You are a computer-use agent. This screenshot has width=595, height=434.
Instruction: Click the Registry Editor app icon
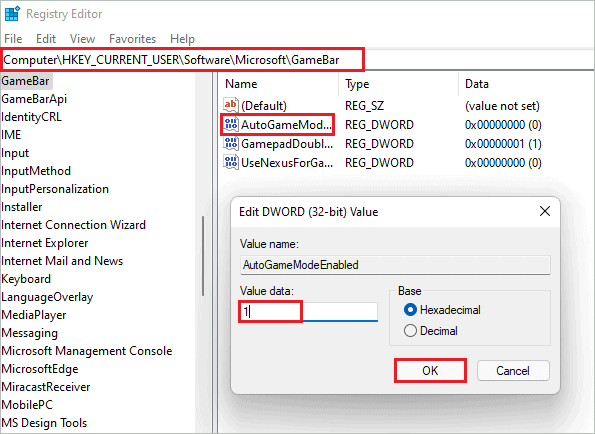tap(12, 14)
